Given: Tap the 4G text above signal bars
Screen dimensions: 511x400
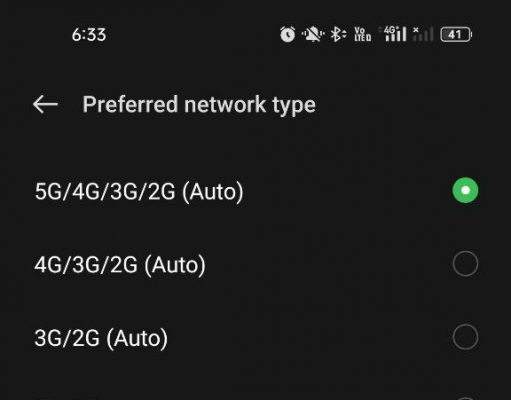Looking at the screenshot, I should (389, 30).
